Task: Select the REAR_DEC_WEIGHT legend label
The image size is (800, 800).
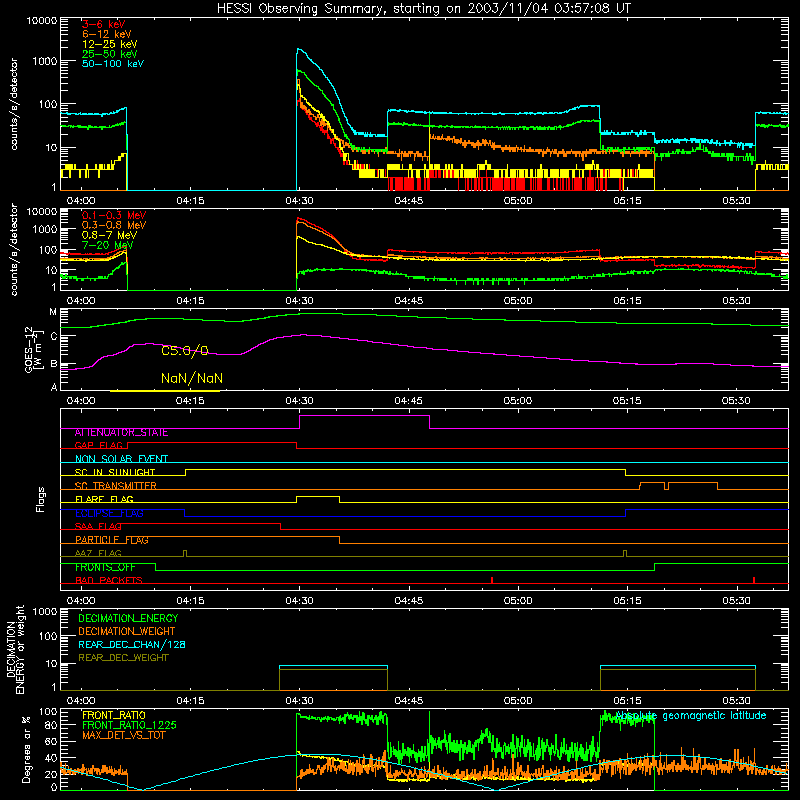Action: point(123,658)
